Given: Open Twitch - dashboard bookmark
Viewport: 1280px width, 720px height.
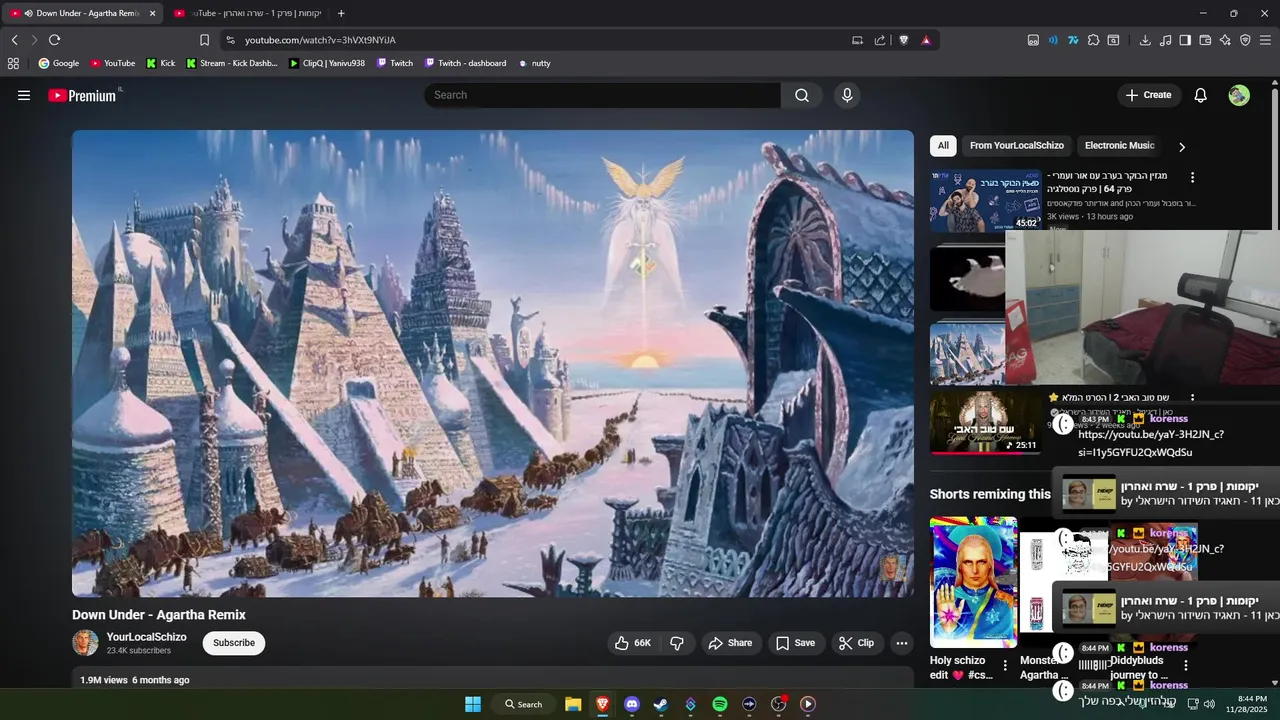Looking at the screenshot, I should 465,63.
